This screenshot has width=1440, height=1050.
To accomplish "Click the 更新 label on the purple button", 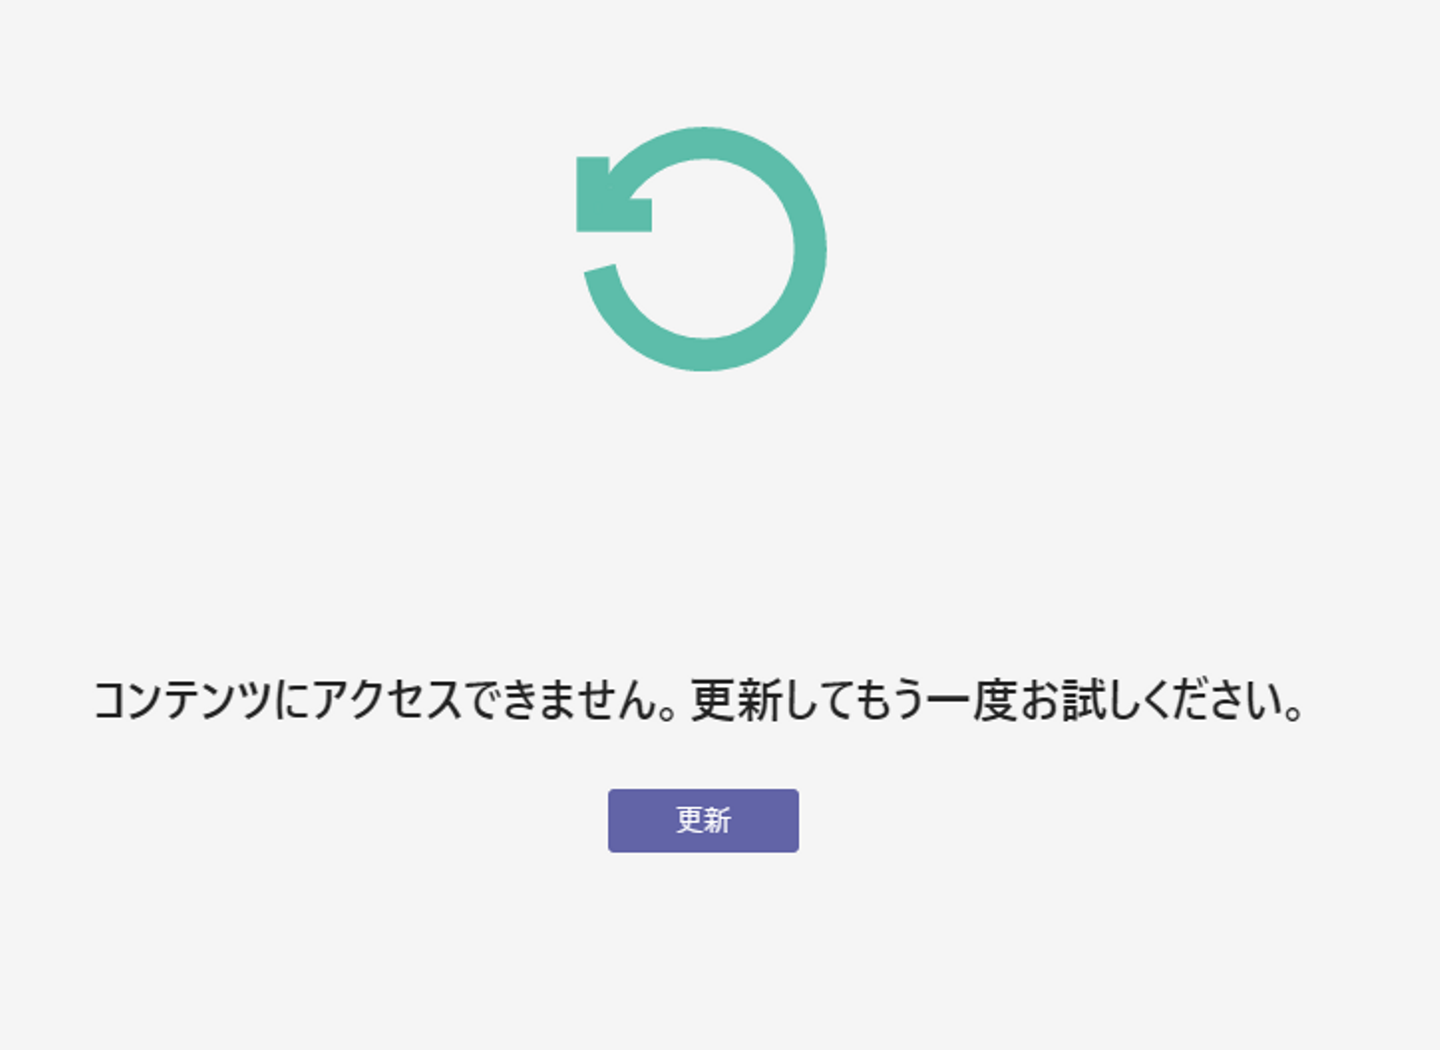I will [x=703, y=820].
